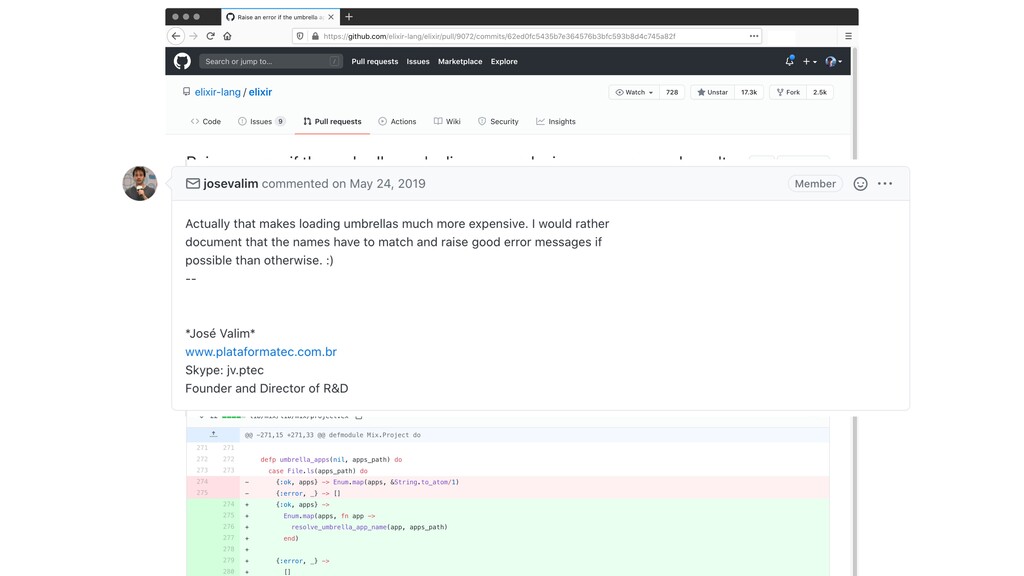This screenshot has width=1024, height=576.
Task: View the 2.5k forks count
Action: click(x=820, y=92)
